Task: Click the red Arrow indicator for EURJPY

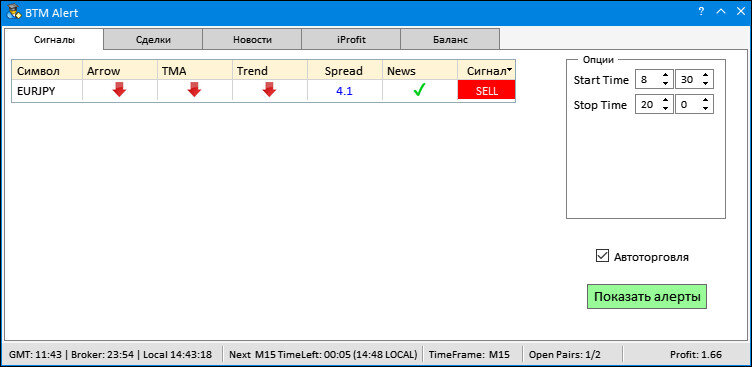Action: pyautogui.click(x=119, y=90)
